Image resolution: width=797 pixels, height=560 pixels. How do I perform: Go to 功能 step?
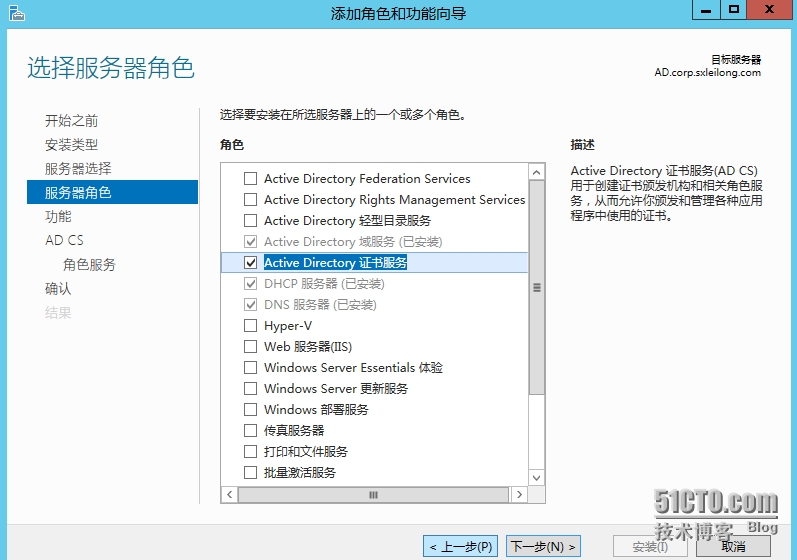(58, 216)
